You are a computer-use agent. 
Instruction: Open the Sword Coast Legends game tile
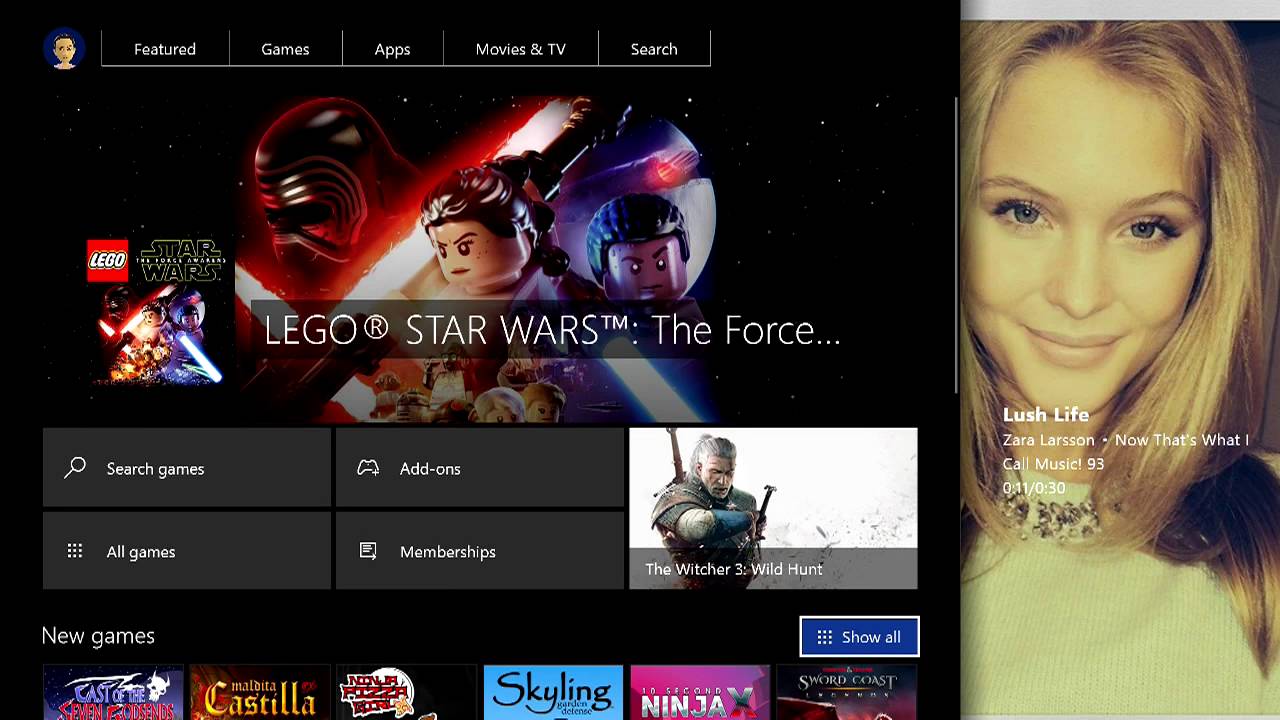[x=846, y=692]
